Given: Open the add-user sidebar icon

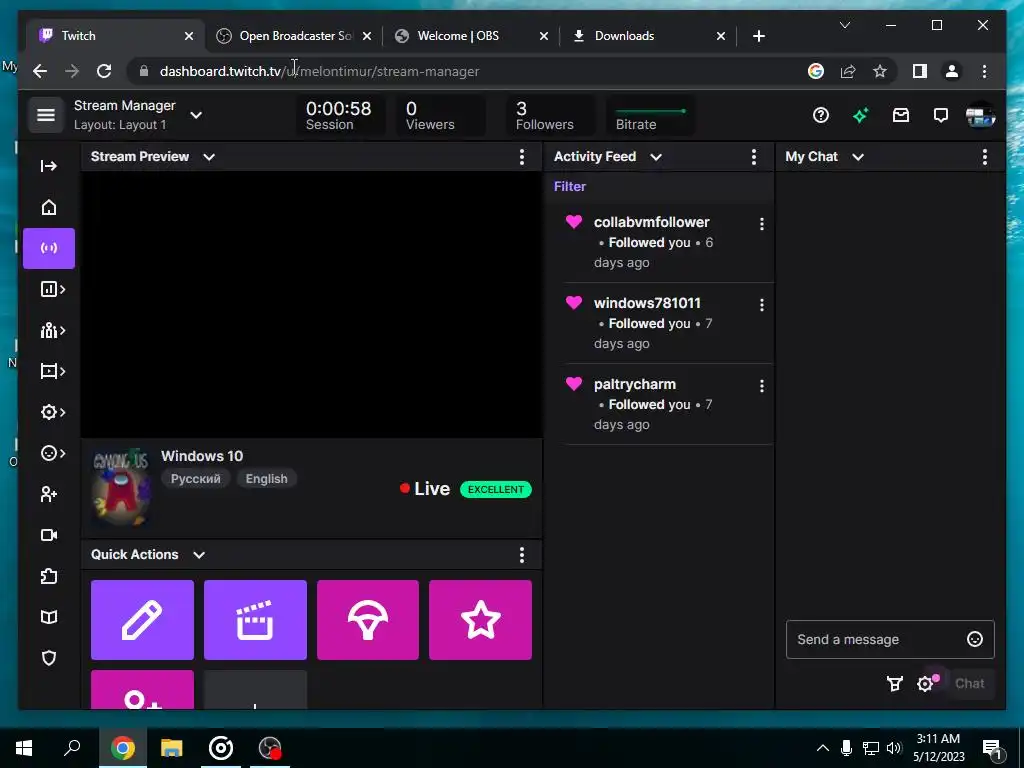Looking at the screenshot, I should (x=49, y=494).
